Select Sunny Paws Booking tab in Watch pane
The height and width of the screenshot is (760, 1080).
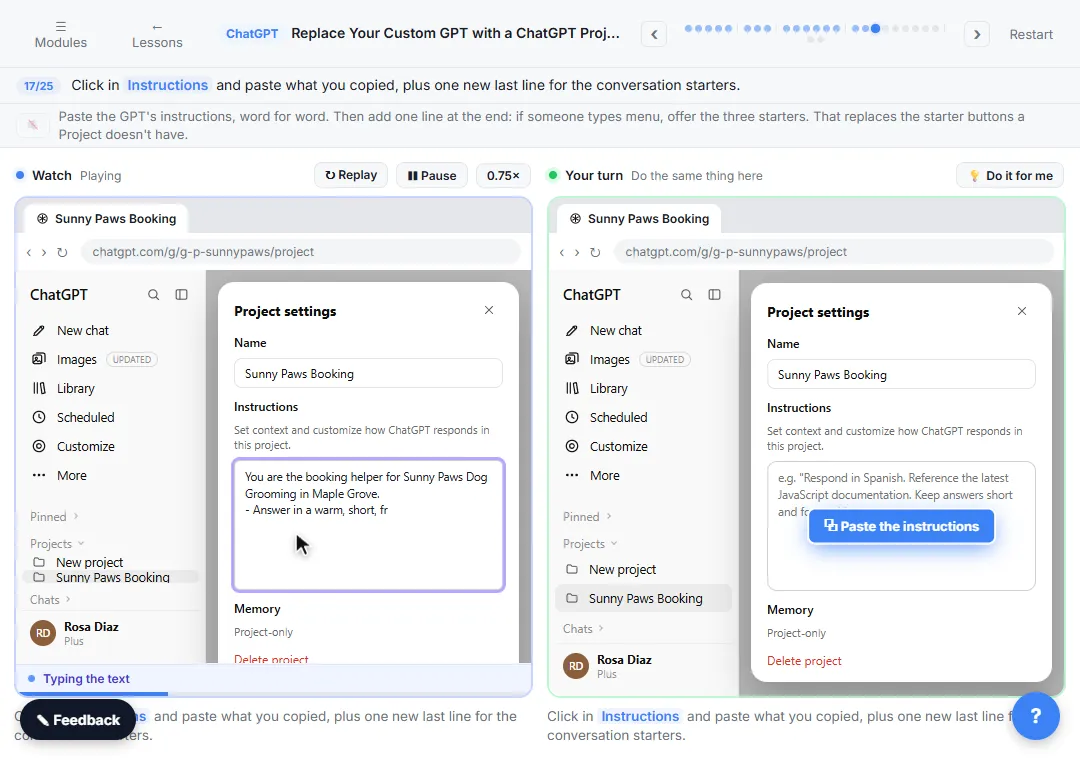coord(106,219)
